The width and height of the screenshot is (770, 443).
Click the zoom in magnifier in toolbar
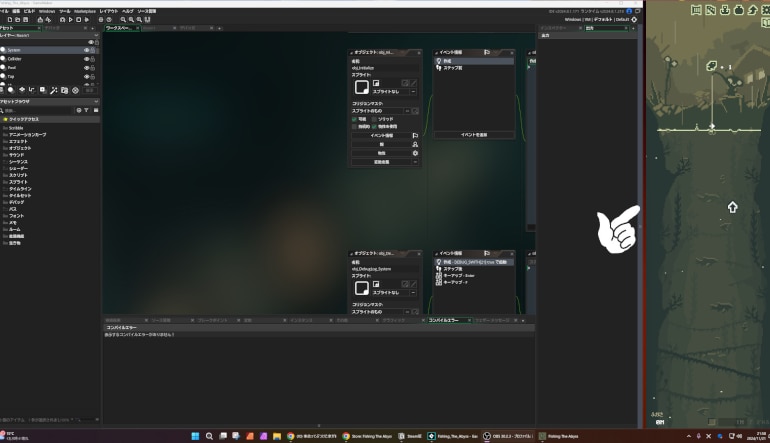pyautogui.click(x=123, y=19)
